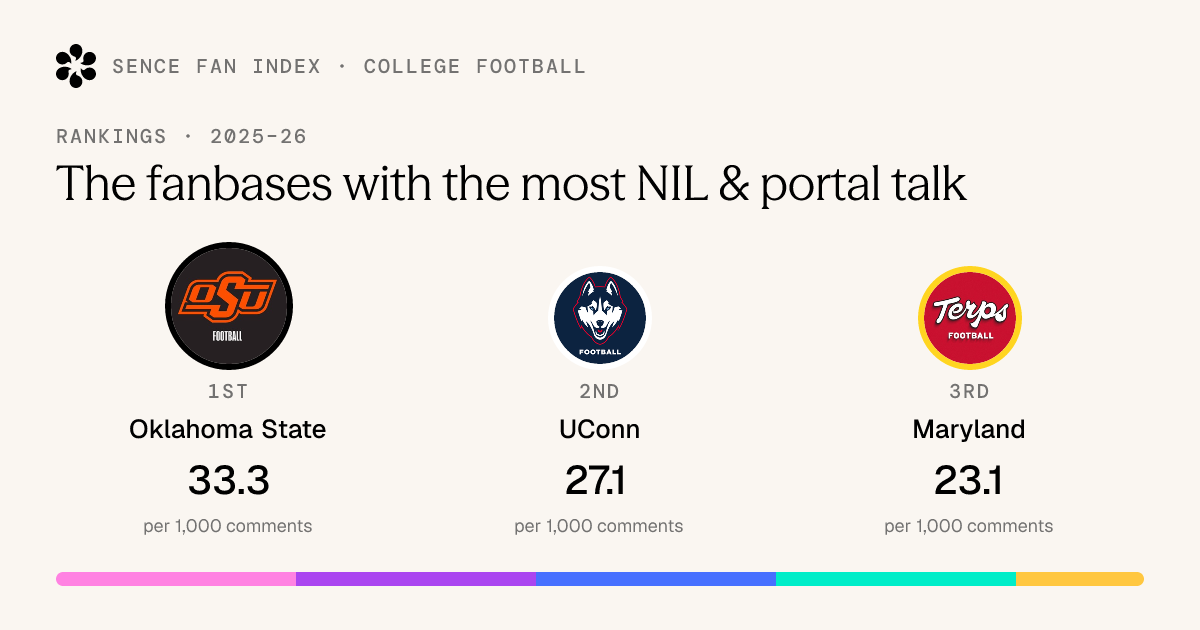Select the blue segment of color bar
Screen dimensions: 1200x630
[656, 579]
